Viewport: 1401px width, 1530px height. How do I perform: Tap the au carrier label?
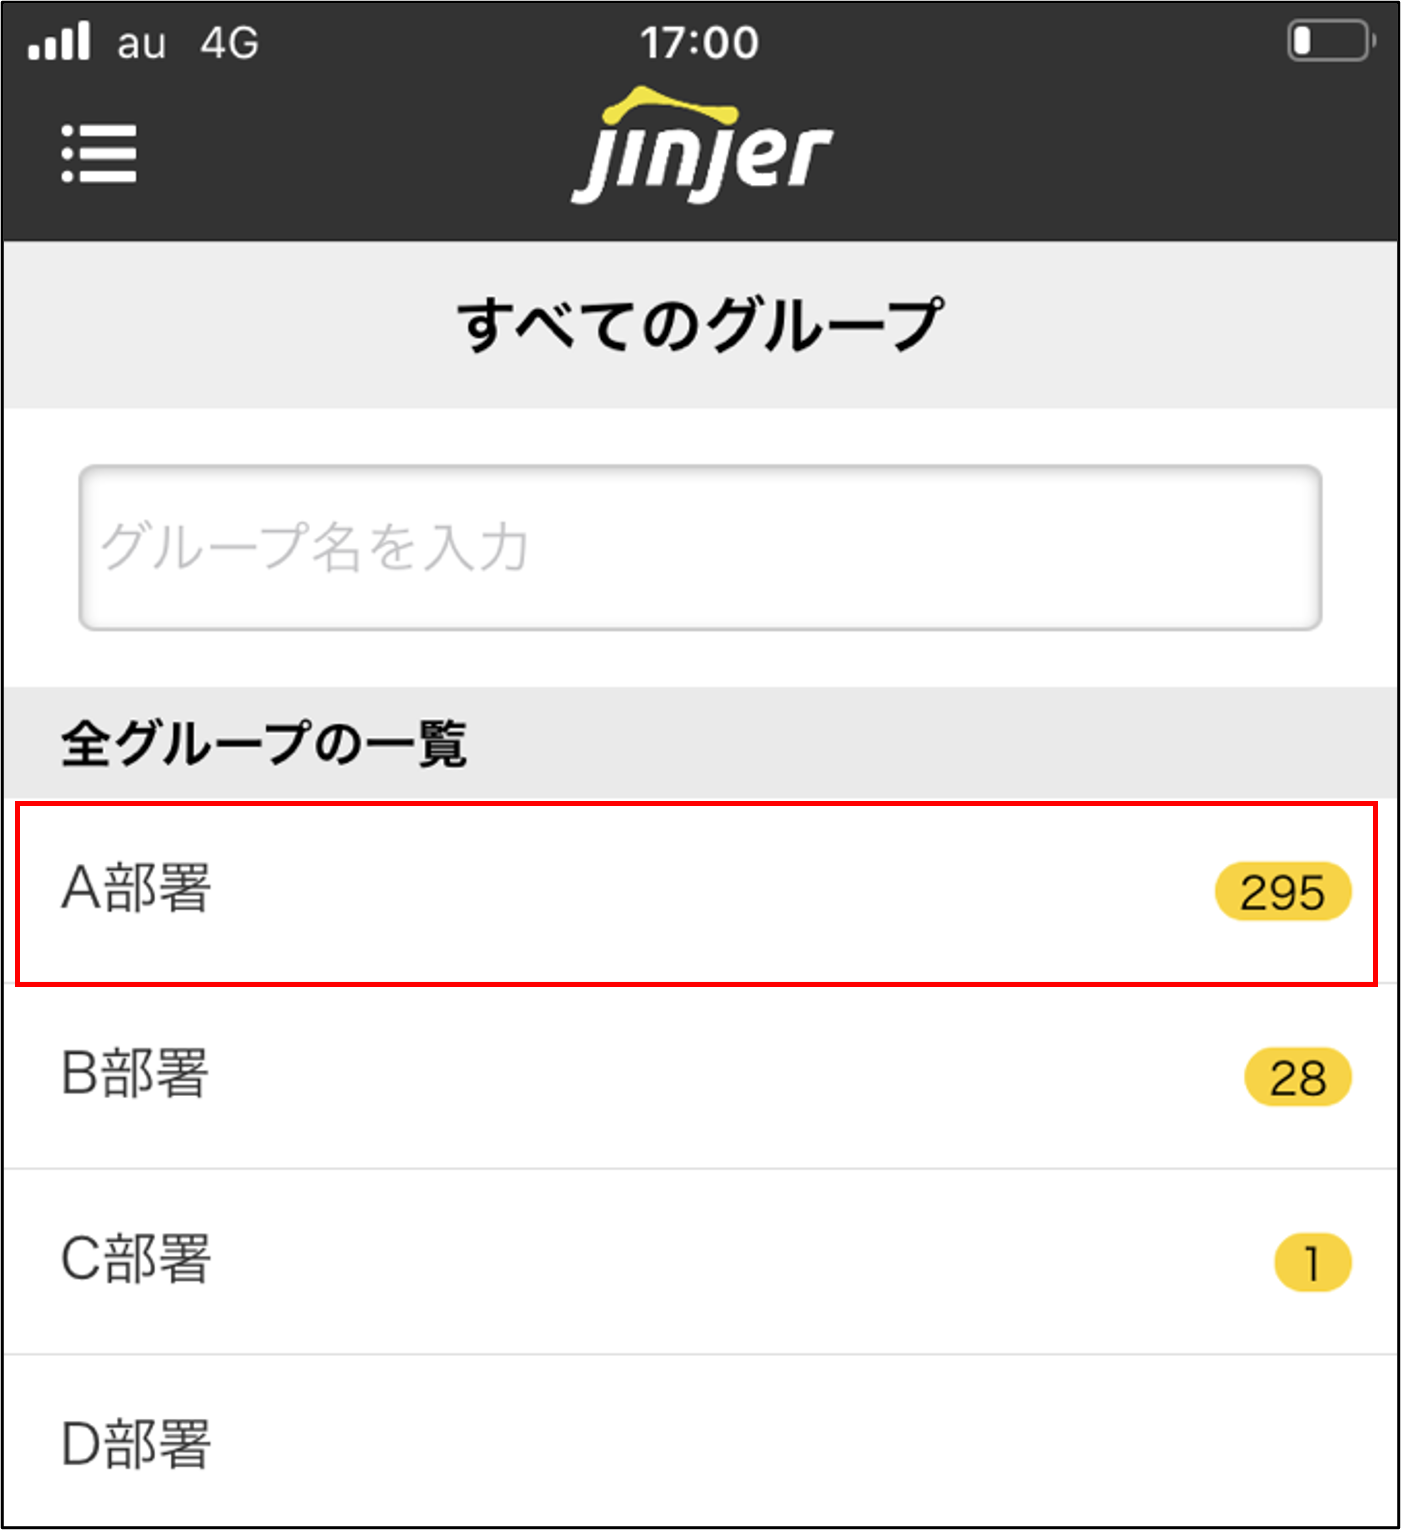click(x=141, y=44)
